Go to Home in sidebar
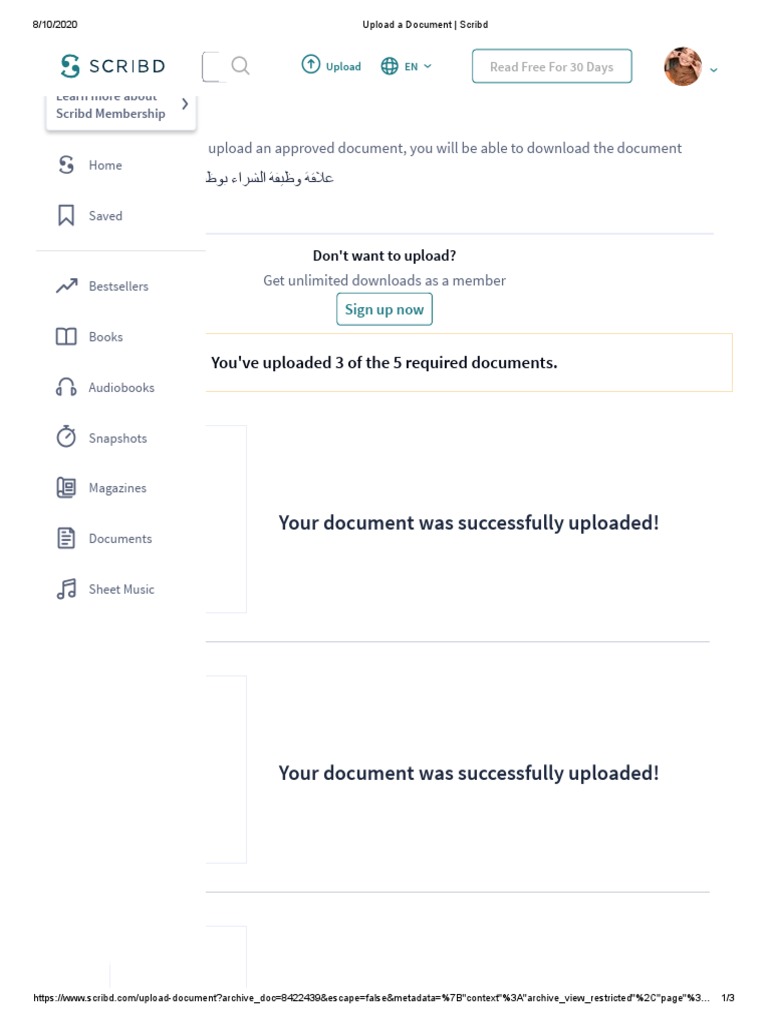Image resolution: width=768 pixels, height=1024 pixels. (x=105, y=165)
